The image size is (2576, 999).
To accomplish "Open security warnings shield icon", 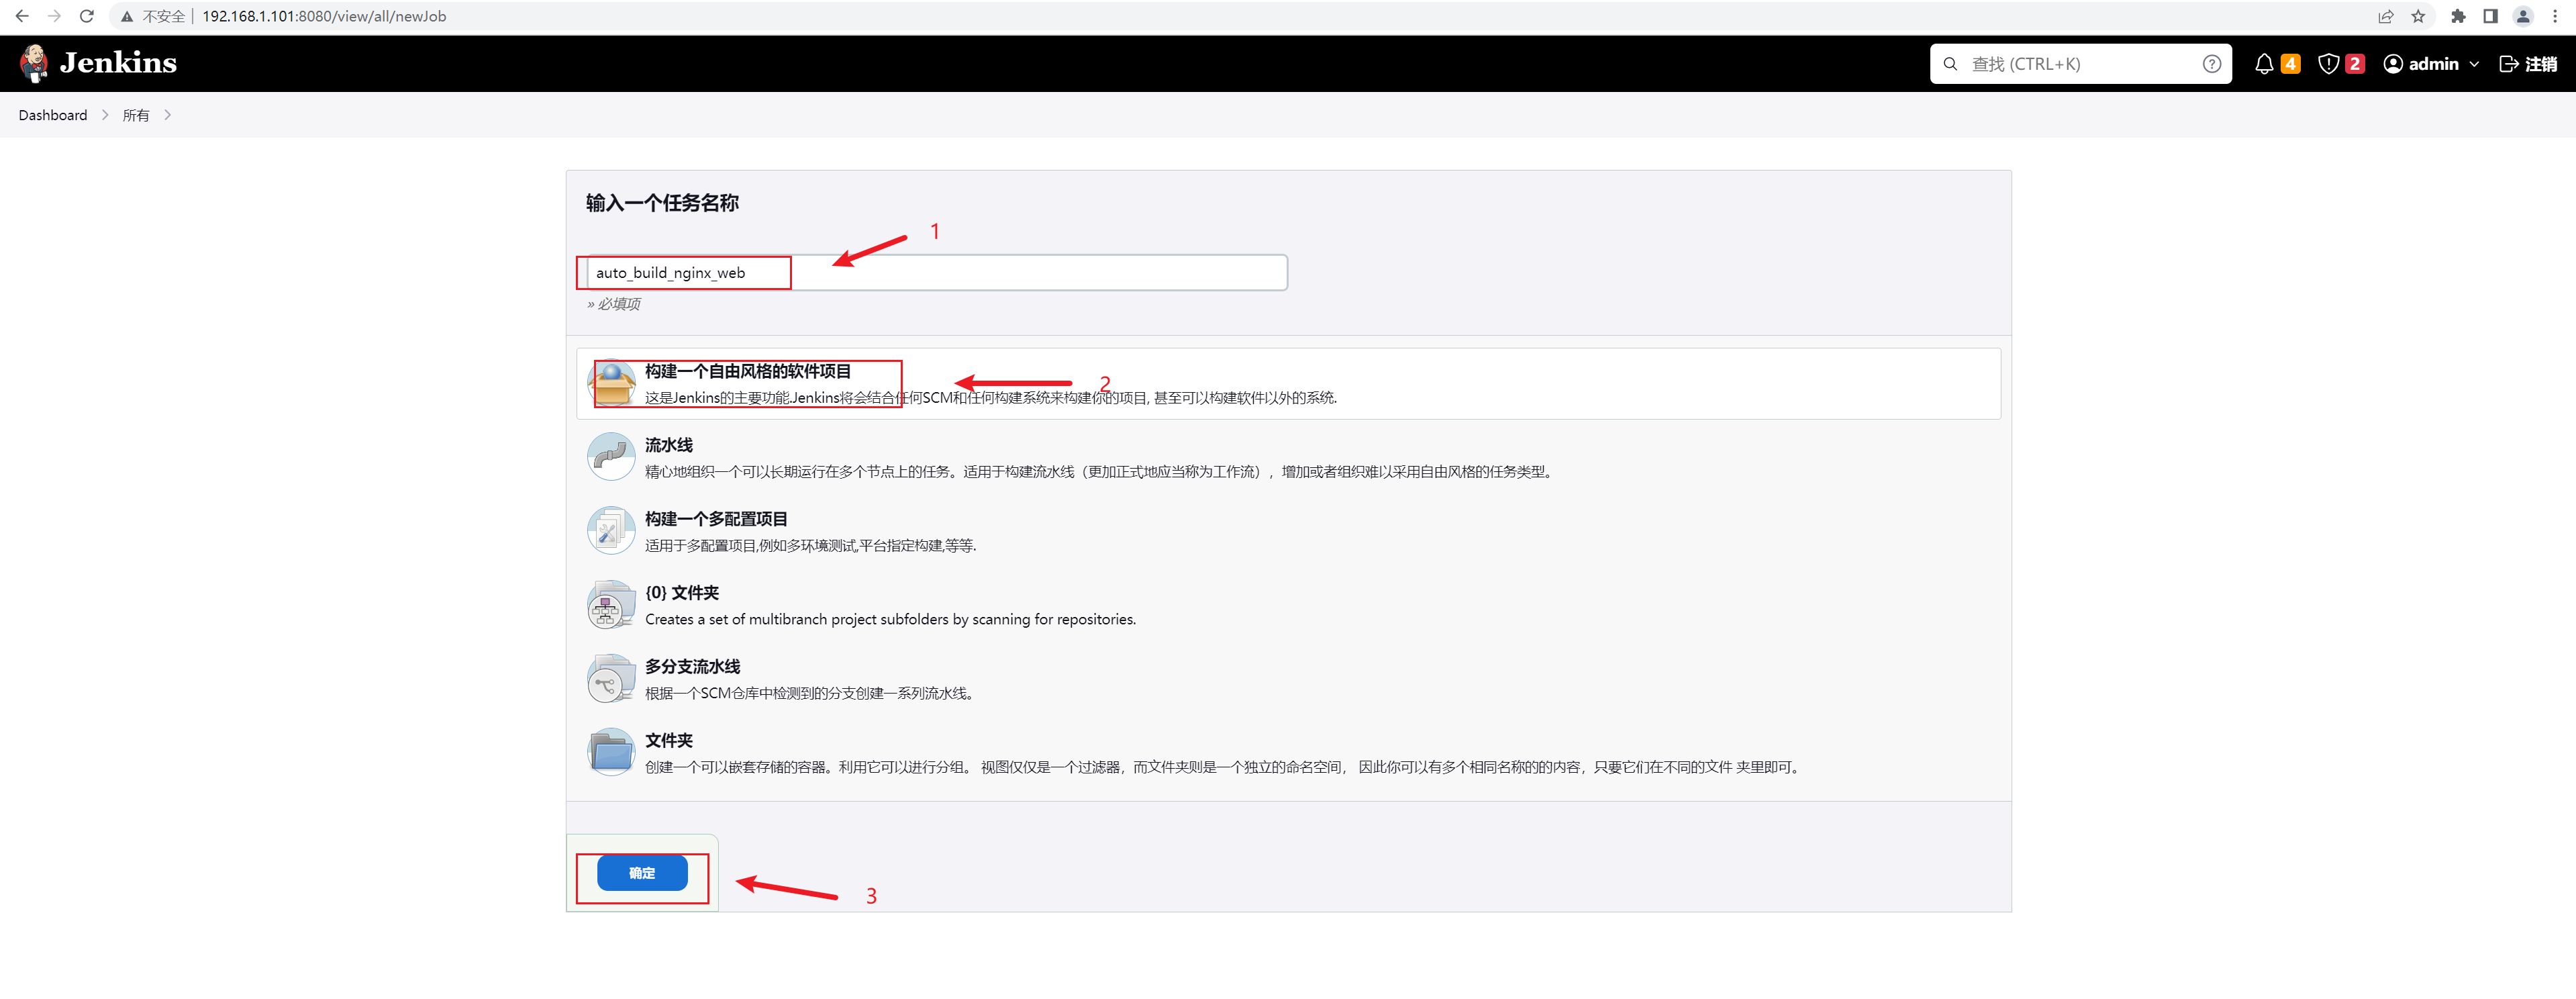I will point(2328,64).
